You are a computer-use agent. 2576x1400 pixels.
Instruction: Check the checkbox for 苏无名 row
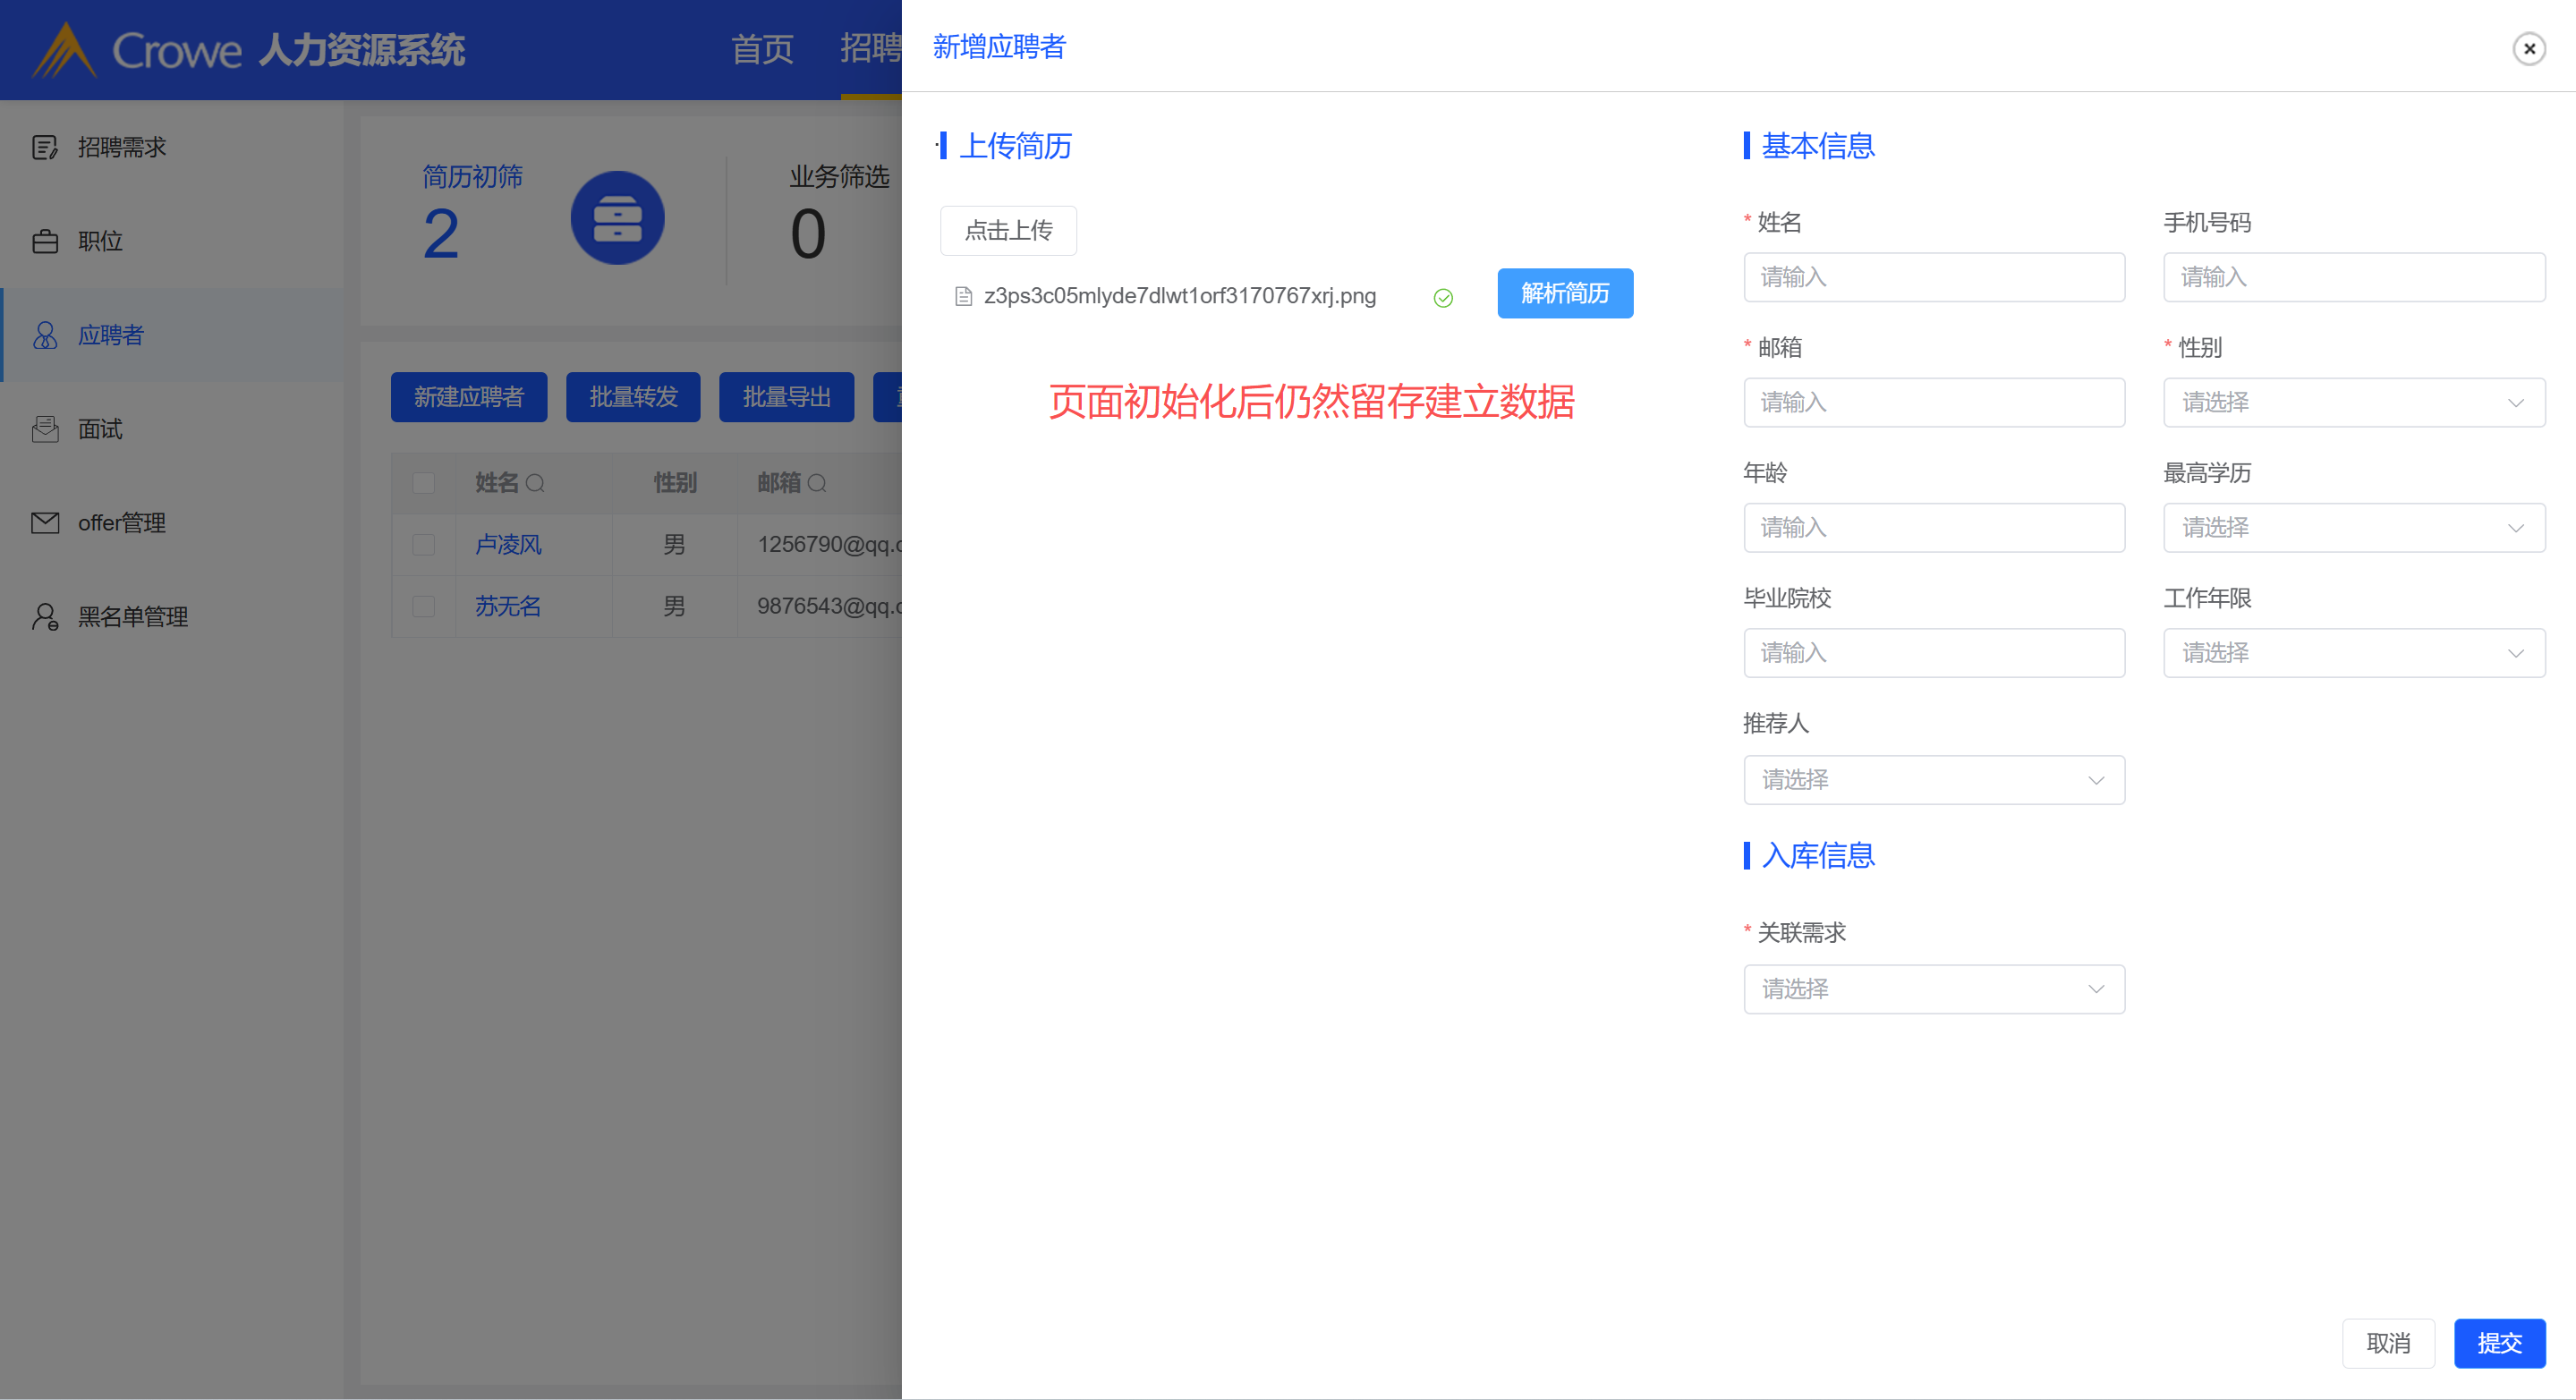pos(423,607)
